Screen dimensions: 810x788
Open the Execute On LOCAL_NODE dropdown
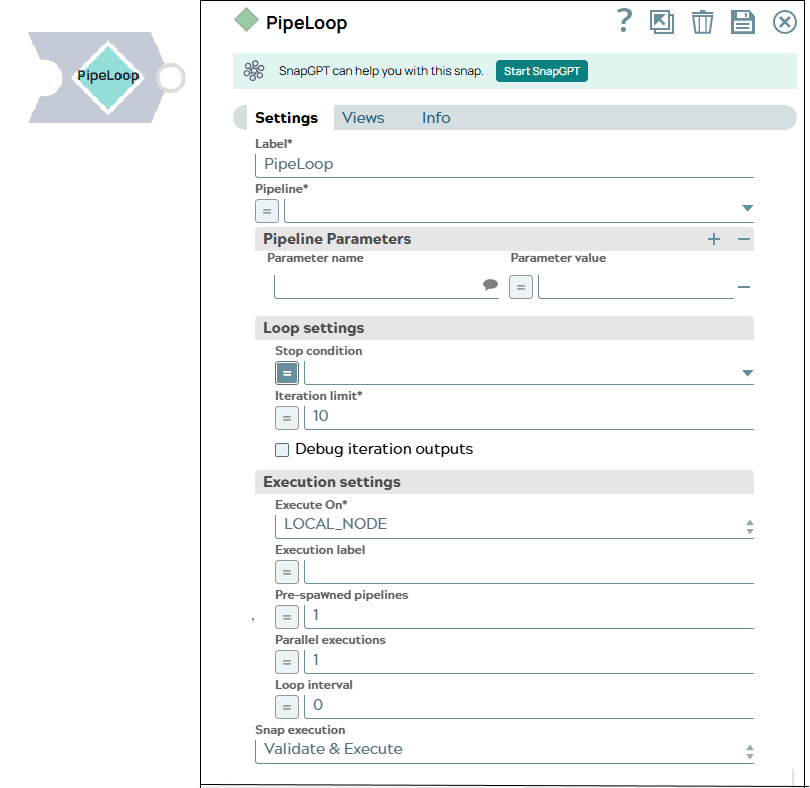click(513, 525)
